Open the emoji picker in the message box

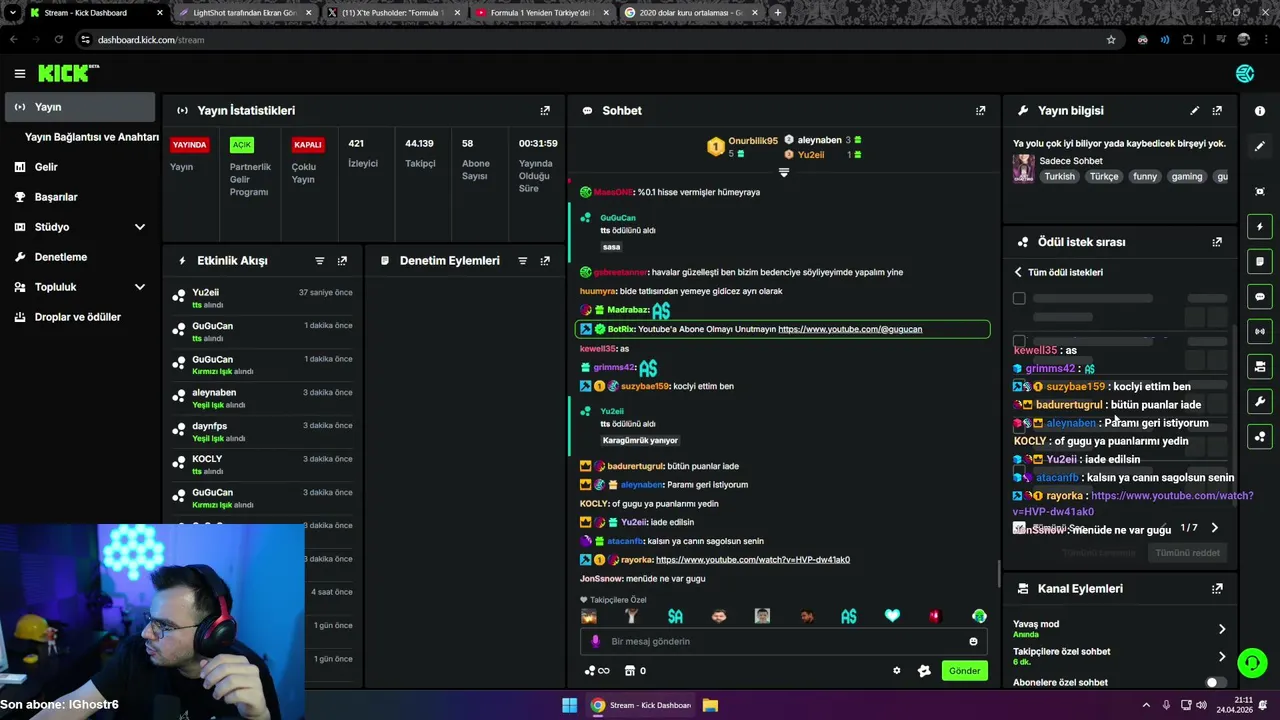(973, 642)
